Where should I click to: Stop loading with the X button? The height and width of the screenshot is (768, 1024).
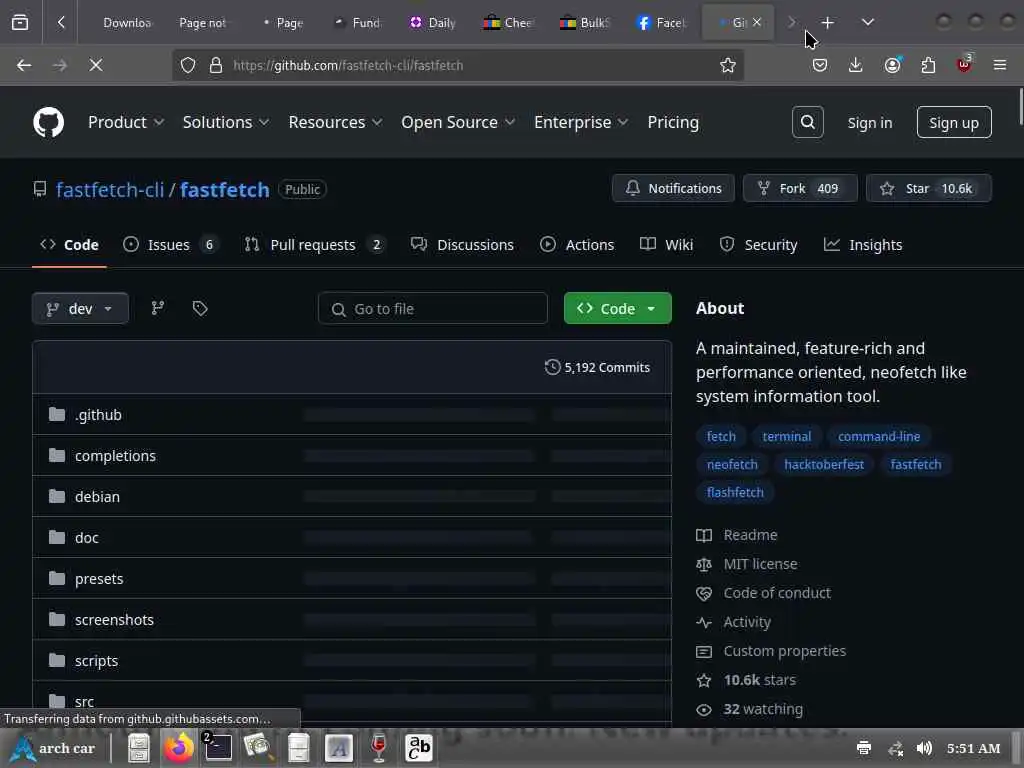95,65
